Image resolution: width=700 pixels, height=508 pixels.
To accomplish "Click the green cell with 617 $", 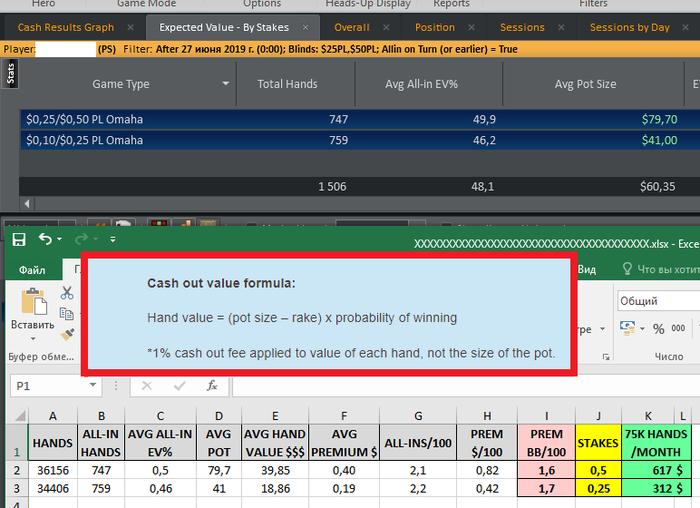I will tap(656, 470).
